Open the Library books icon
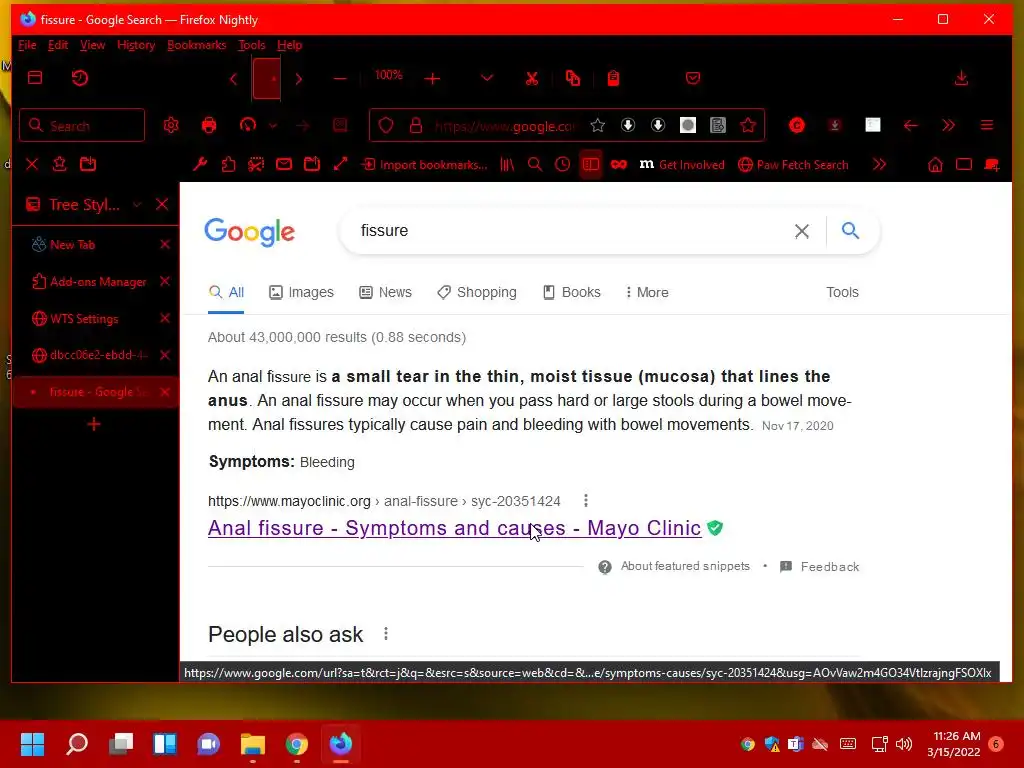This screenshot has width=1024, height=768. pyautogui.click(x=507, y=165)
